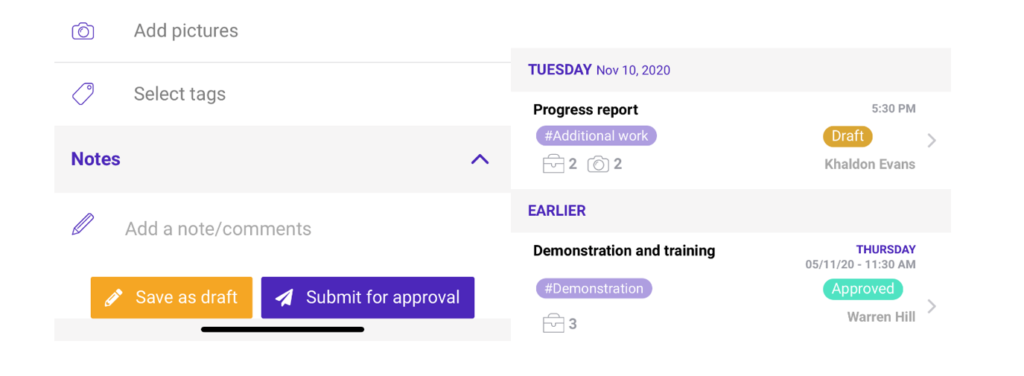Collapse the Notes section chevron
Screen dimensions: 1024x376
[480, 159]
